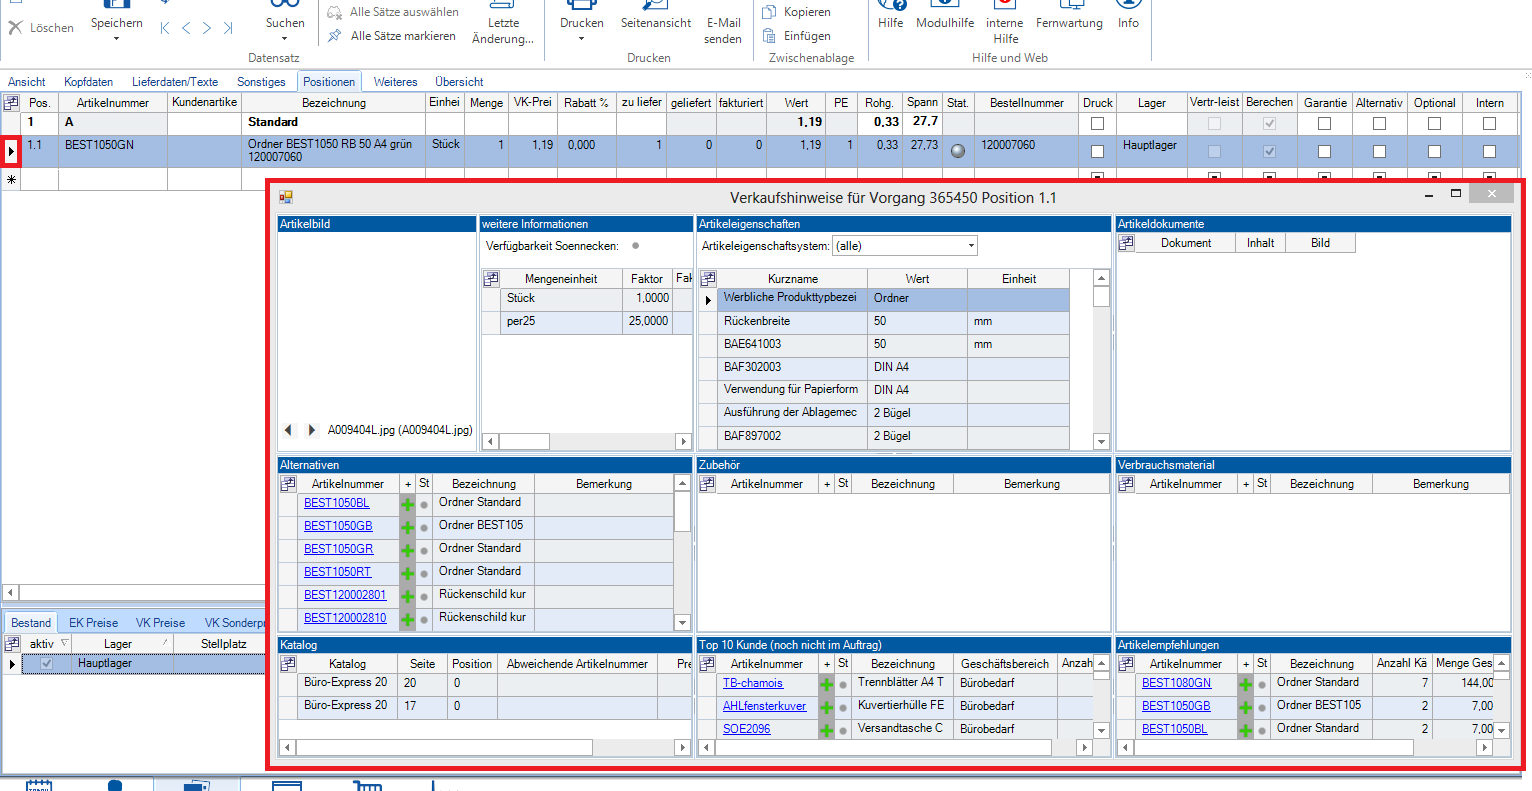Enable Optional checkbox in Standard row

(x=1434, y=123)
